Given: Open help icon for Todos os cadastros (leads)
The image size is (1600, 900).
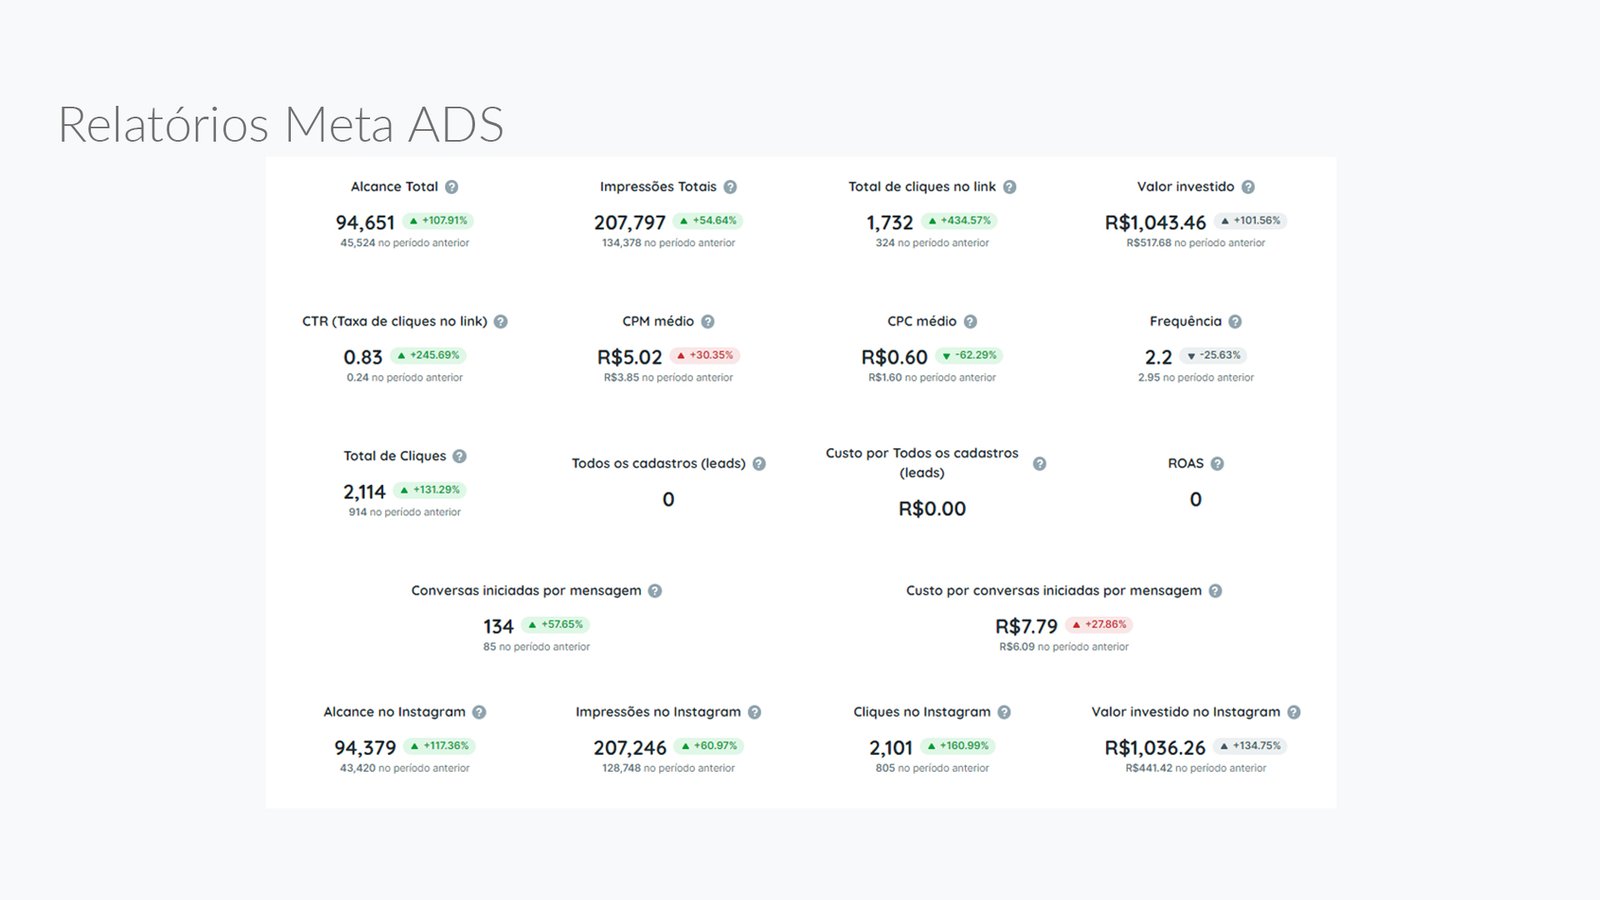Looking at the screenshot, I should (x=759, y=464).
